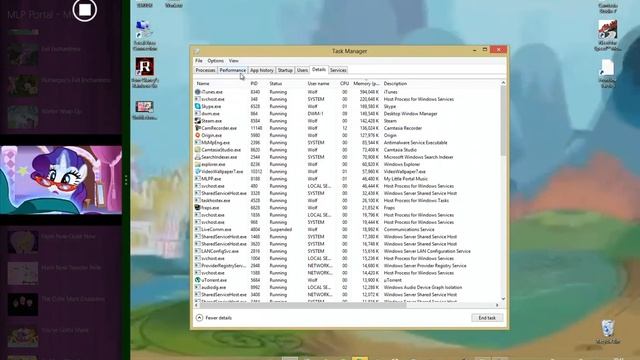This screenshot has height=360, width=640.
Task: Click the fraps.exe process icon
Action: (198, 208)
